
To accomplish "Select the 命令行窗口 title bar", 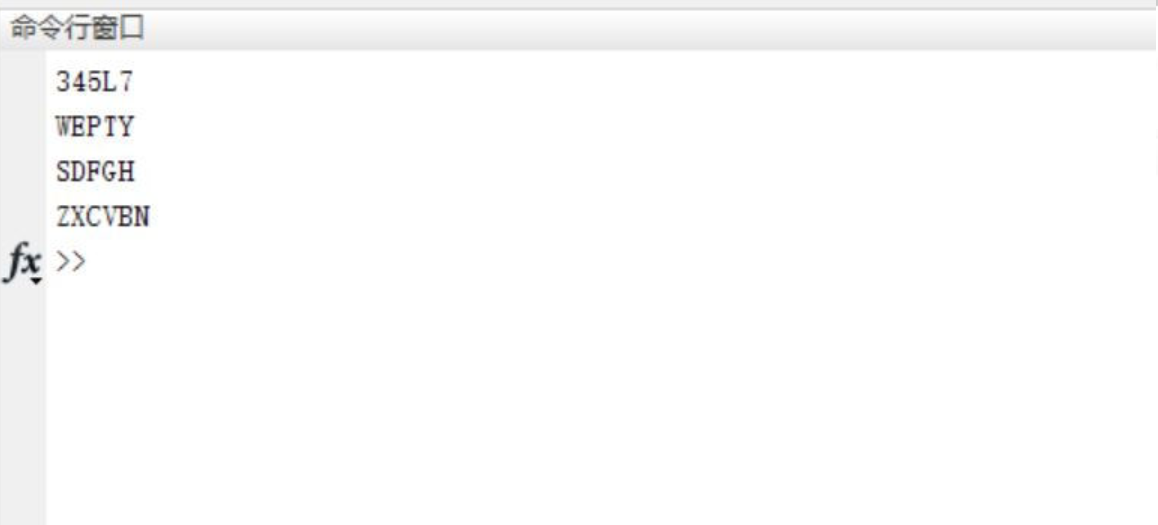I will (579, 30).
